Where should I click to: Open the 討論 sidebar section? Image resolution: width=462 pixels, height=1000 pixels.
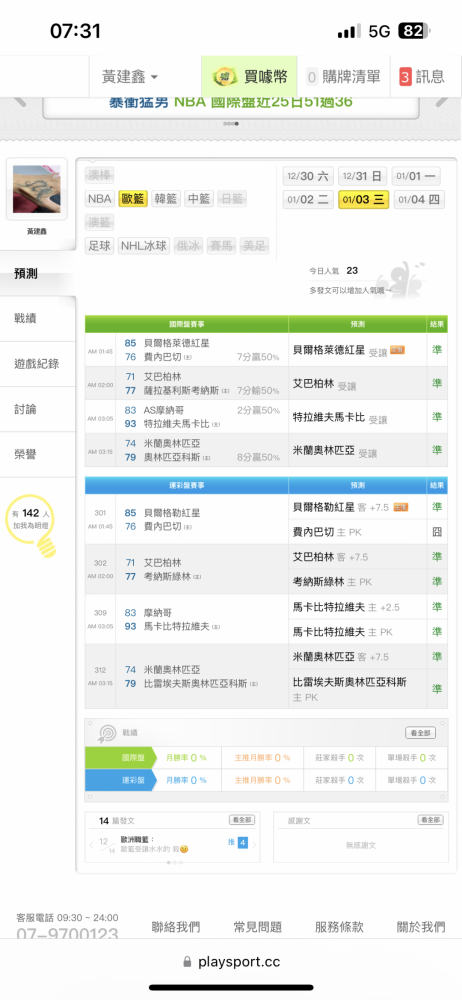coord(37,409)
